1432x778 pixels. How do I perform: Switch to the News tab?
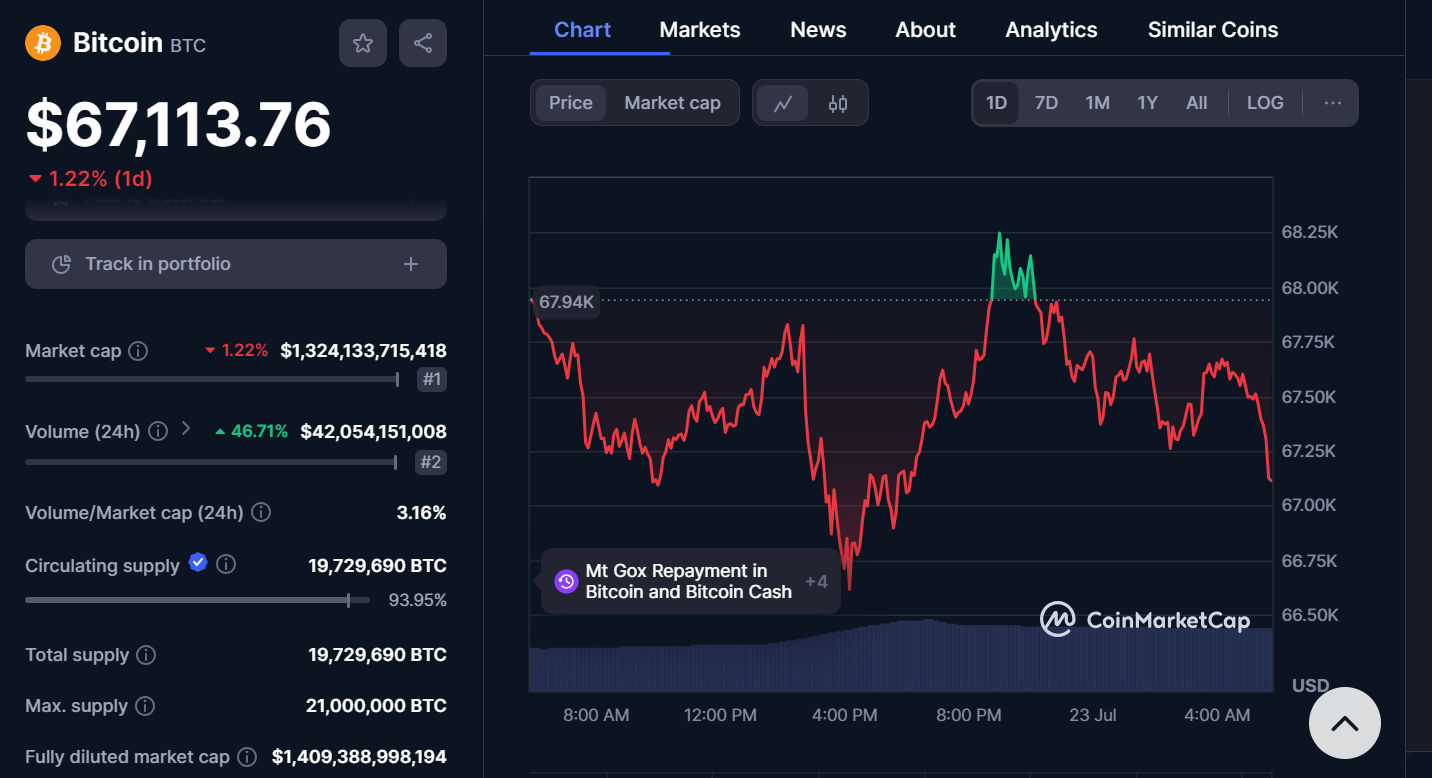tap(818, 30)
